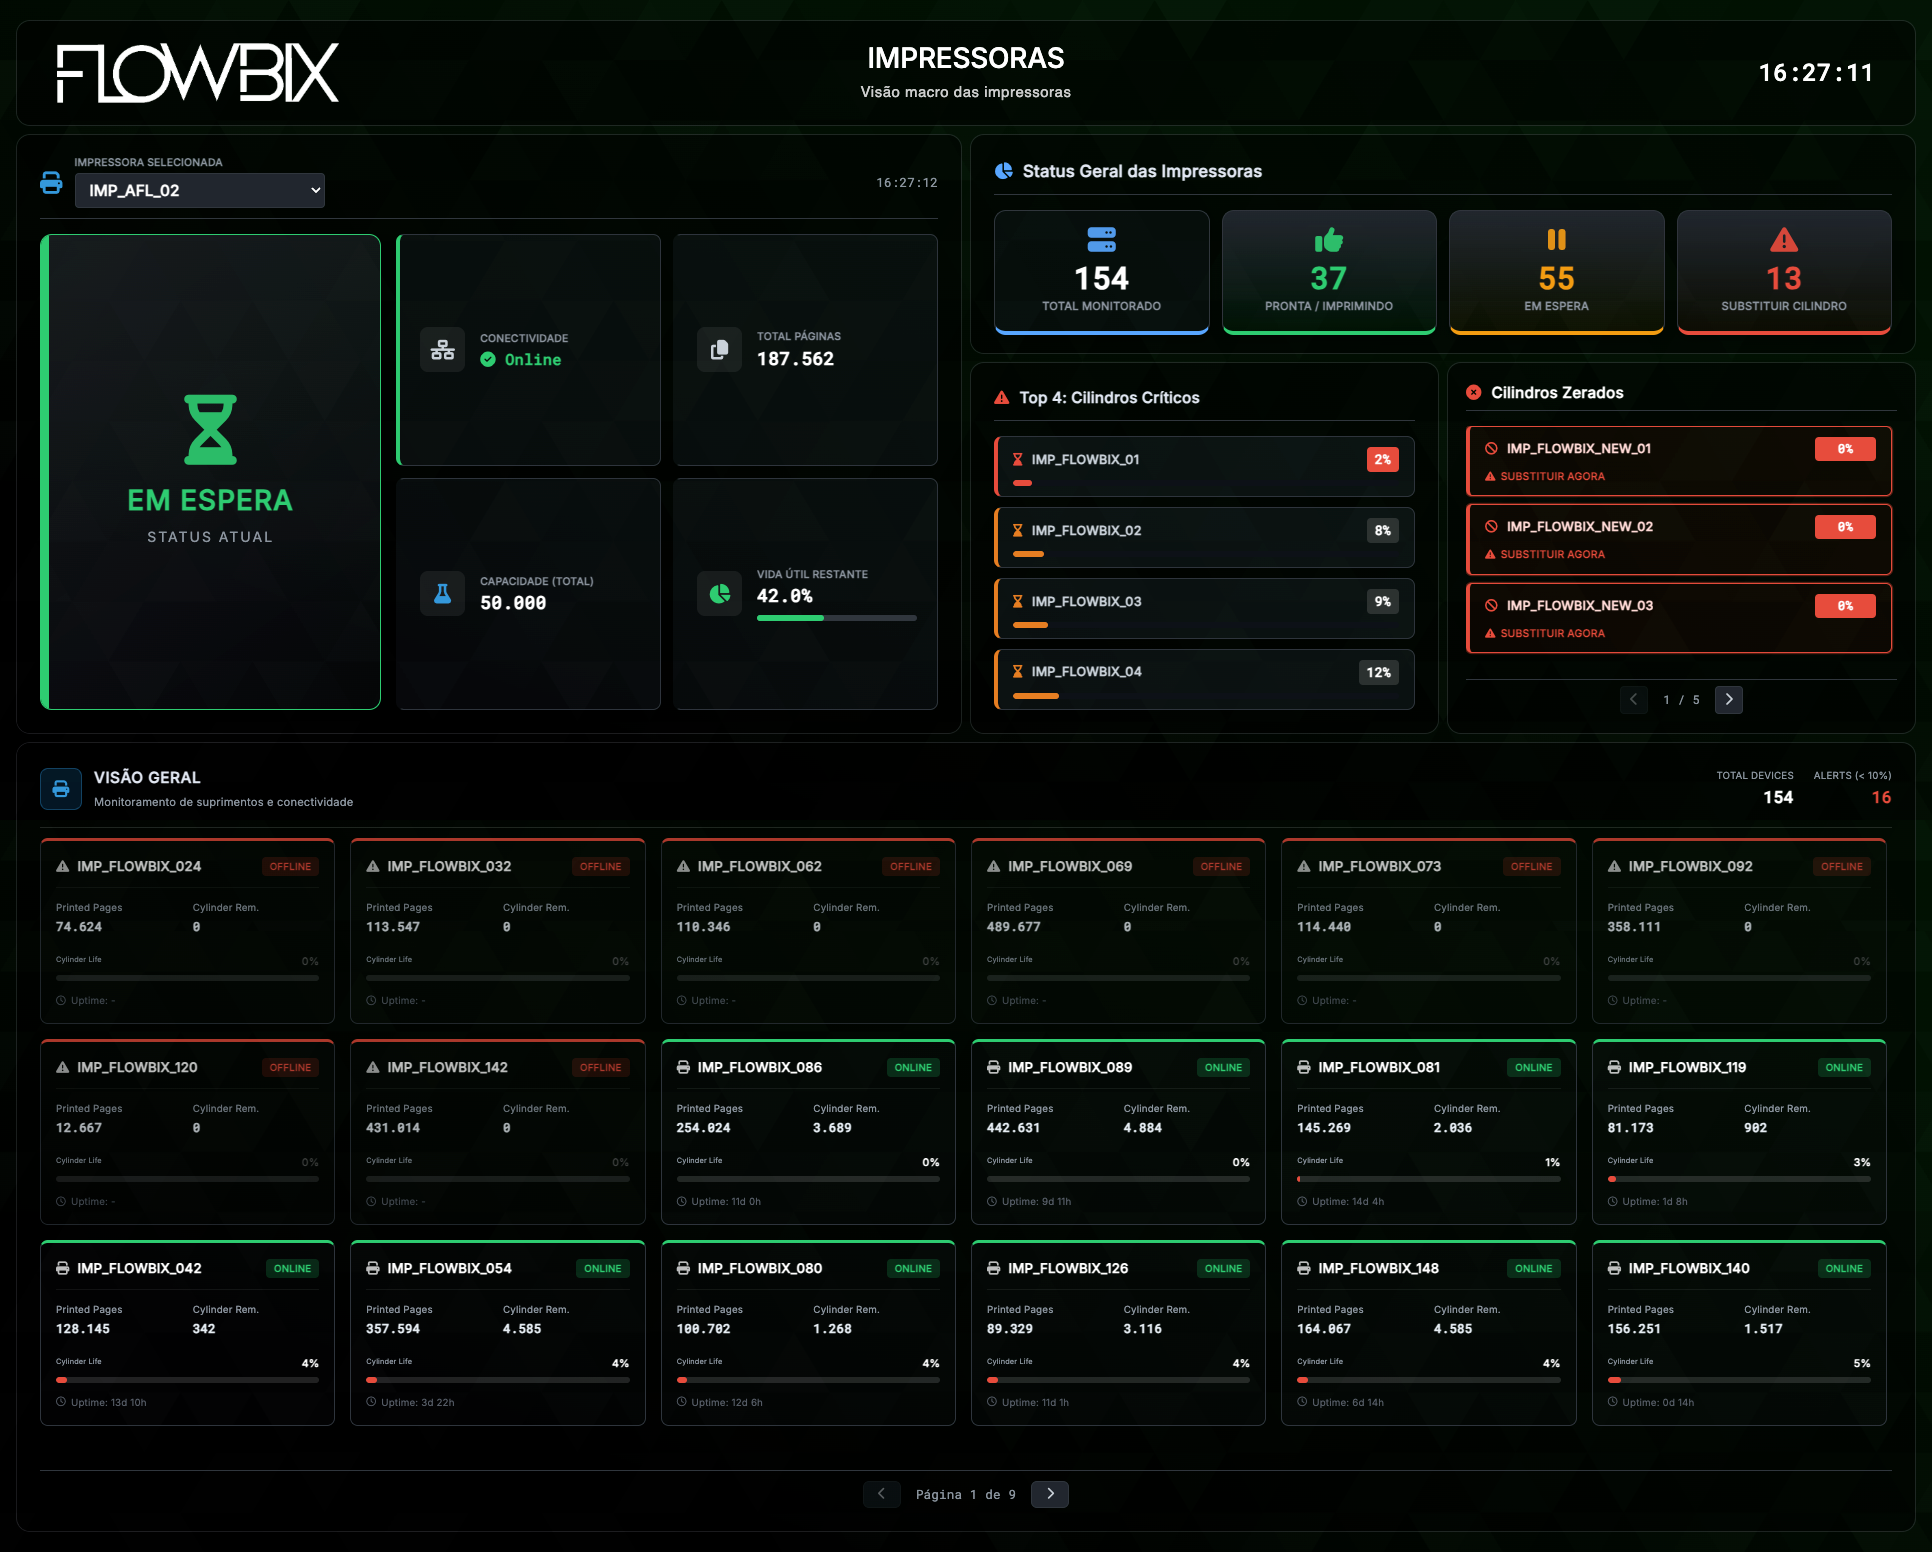Click the FLOWBIX logo
This screenshot has height=1552, width=1932.
[198, 73]
